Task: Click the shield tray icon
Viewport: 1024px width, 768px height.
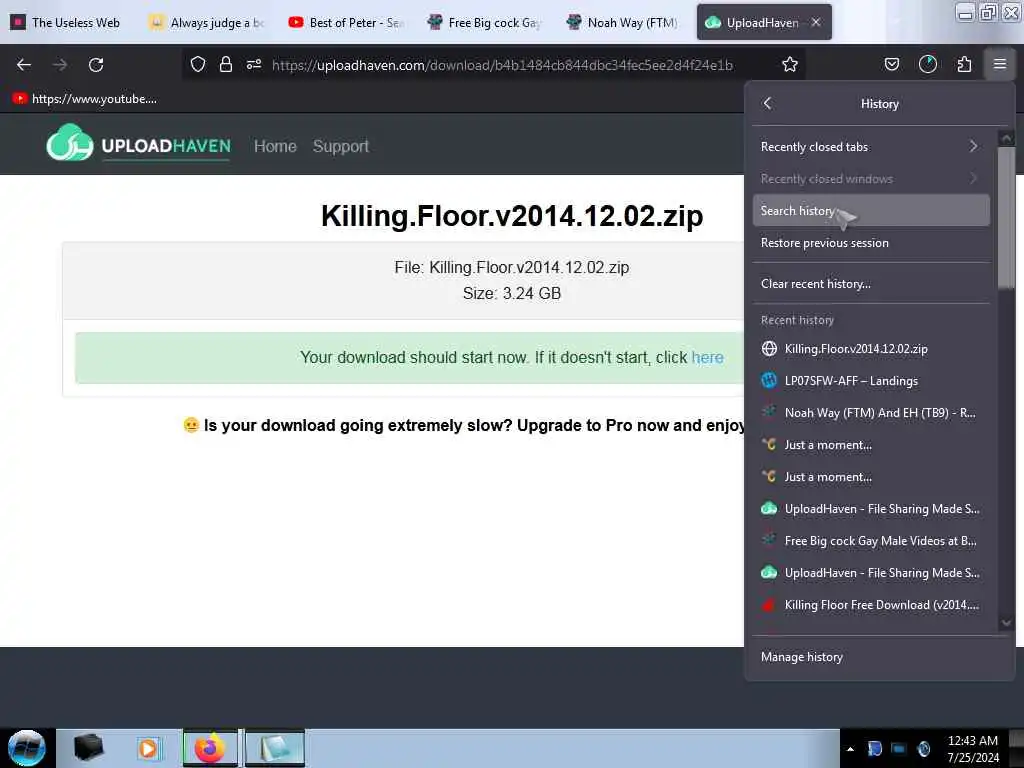Action: [x=874, y=749]
